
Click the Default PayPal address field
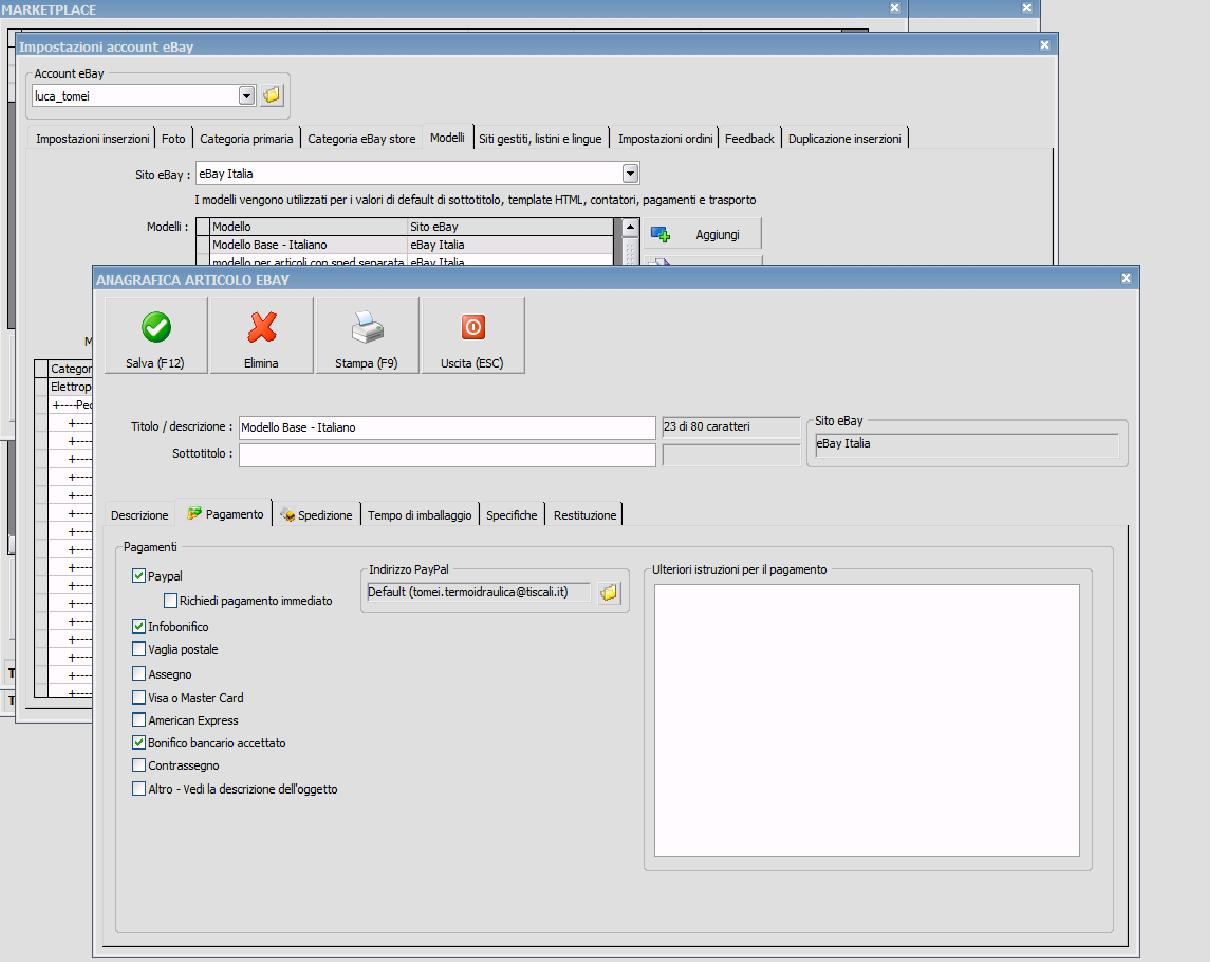click(x=479, y=593)
